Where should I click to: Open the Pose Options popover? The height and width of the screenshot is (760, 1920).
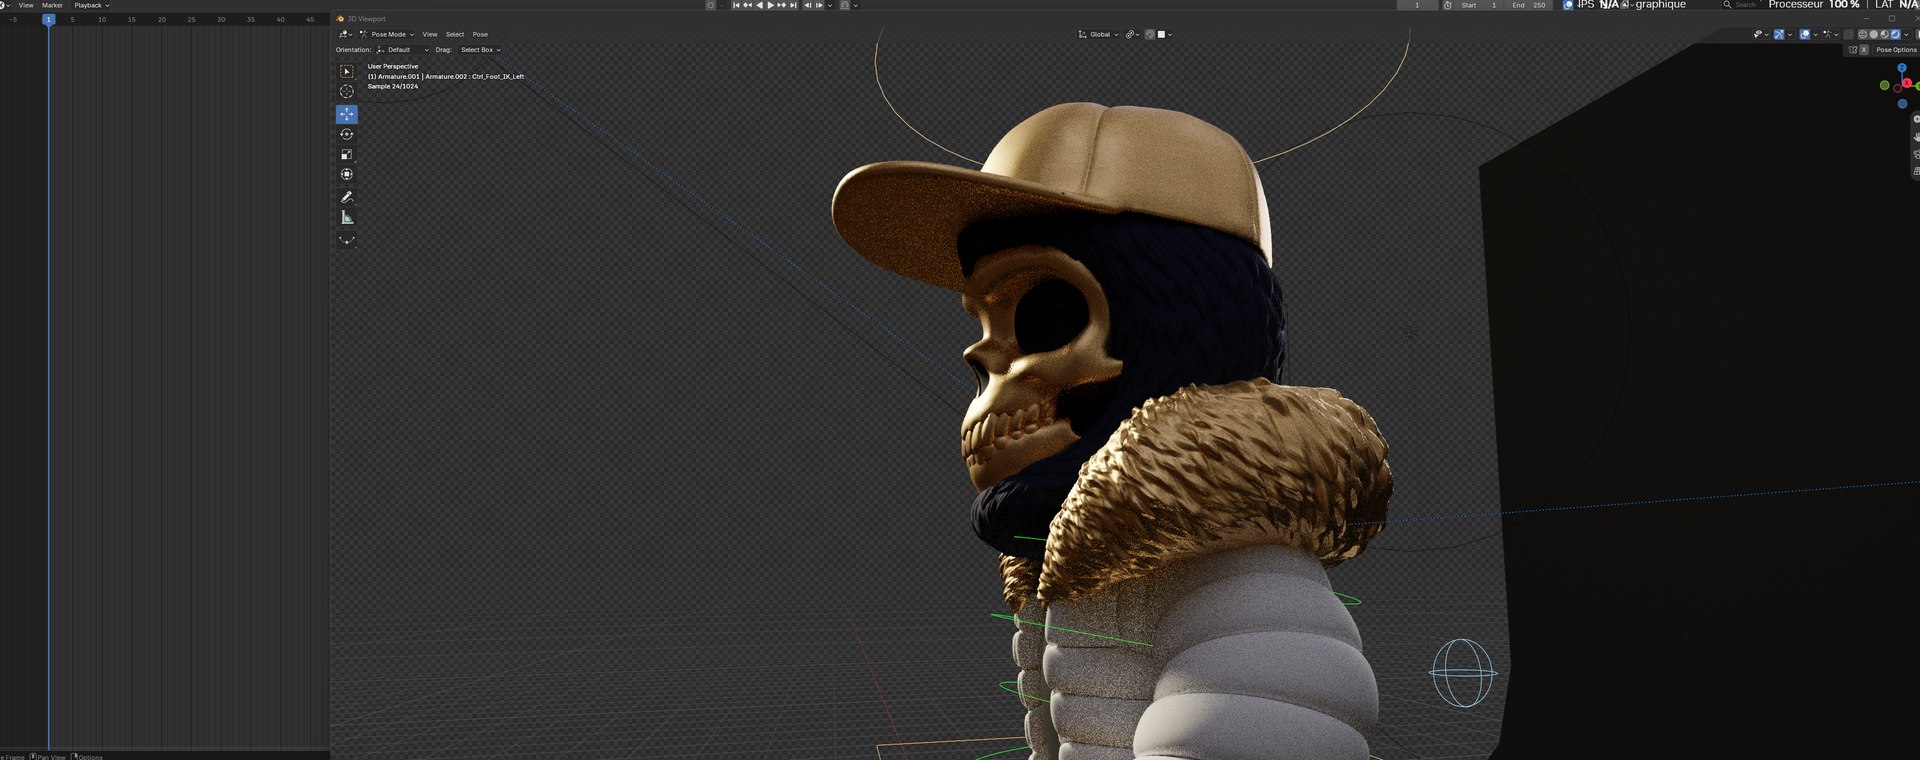click(1896, 50)
